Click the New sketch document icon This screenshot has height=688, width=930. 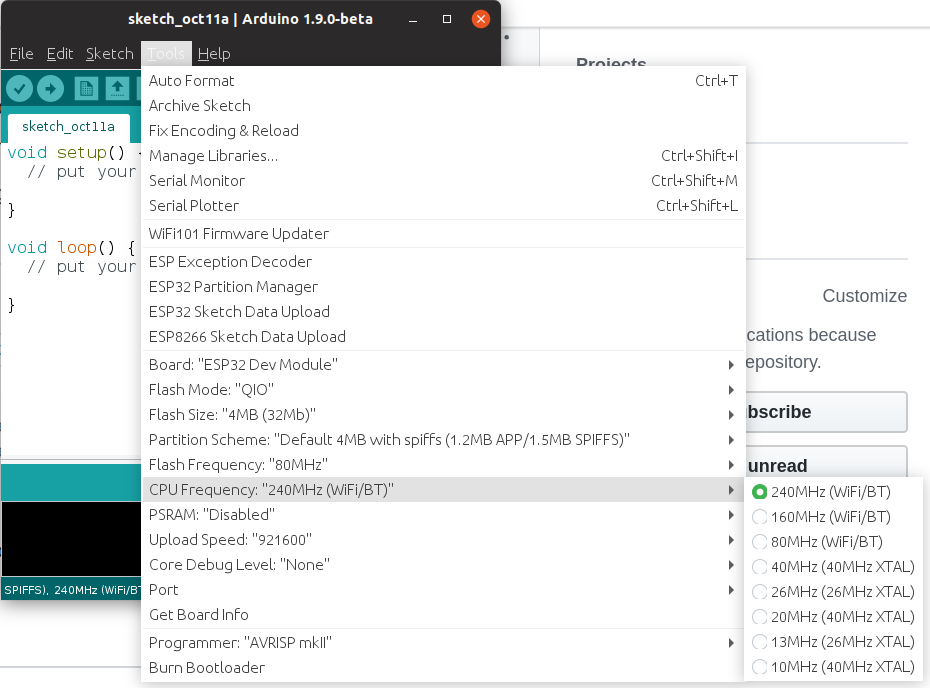[86, 89]
